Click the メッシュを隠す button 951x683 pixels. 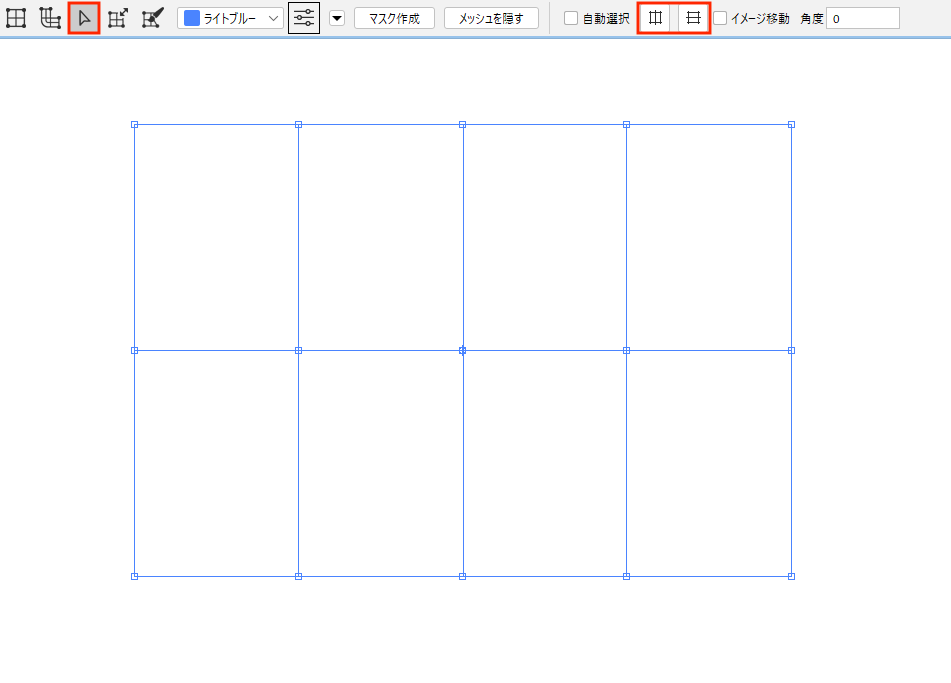491,18
